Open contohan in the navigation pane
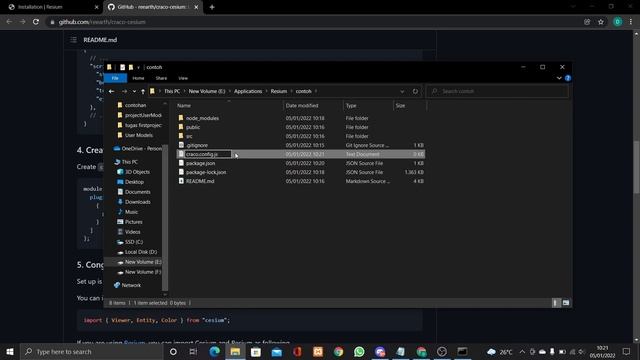This screenshot has height=360, width=640. pyautogui.click(x=135, y=105)
